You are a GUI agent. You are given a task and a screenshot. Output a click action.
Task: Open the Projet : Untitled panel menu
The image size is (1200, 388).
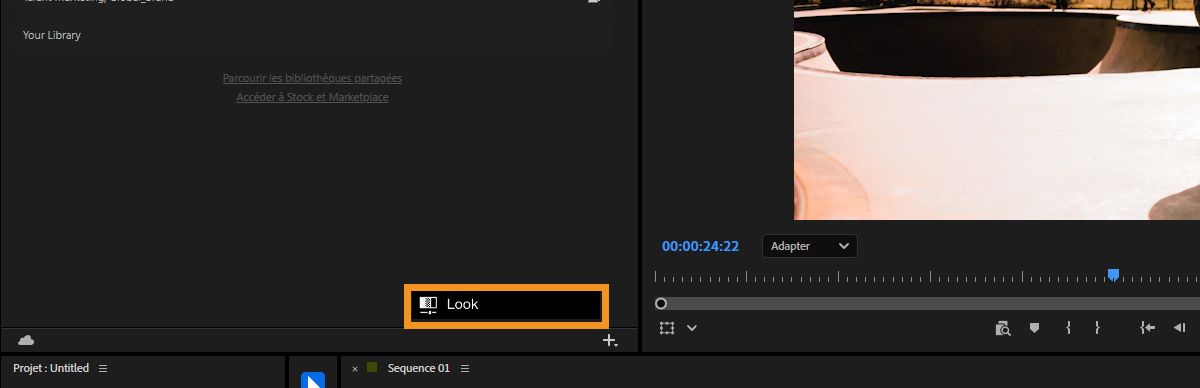(x=102, y=368)
